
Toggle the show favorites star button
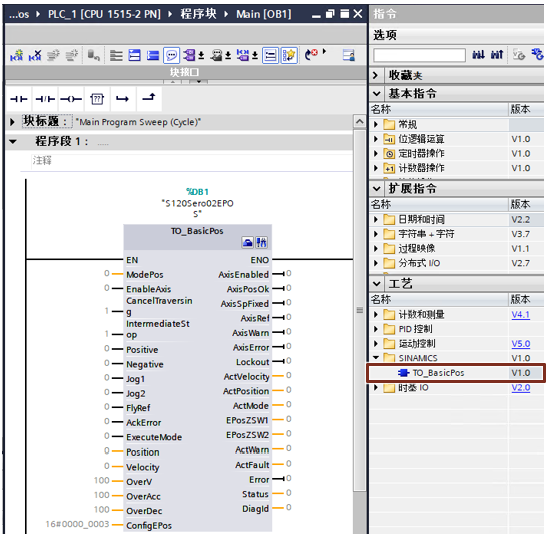click(289, 55)
